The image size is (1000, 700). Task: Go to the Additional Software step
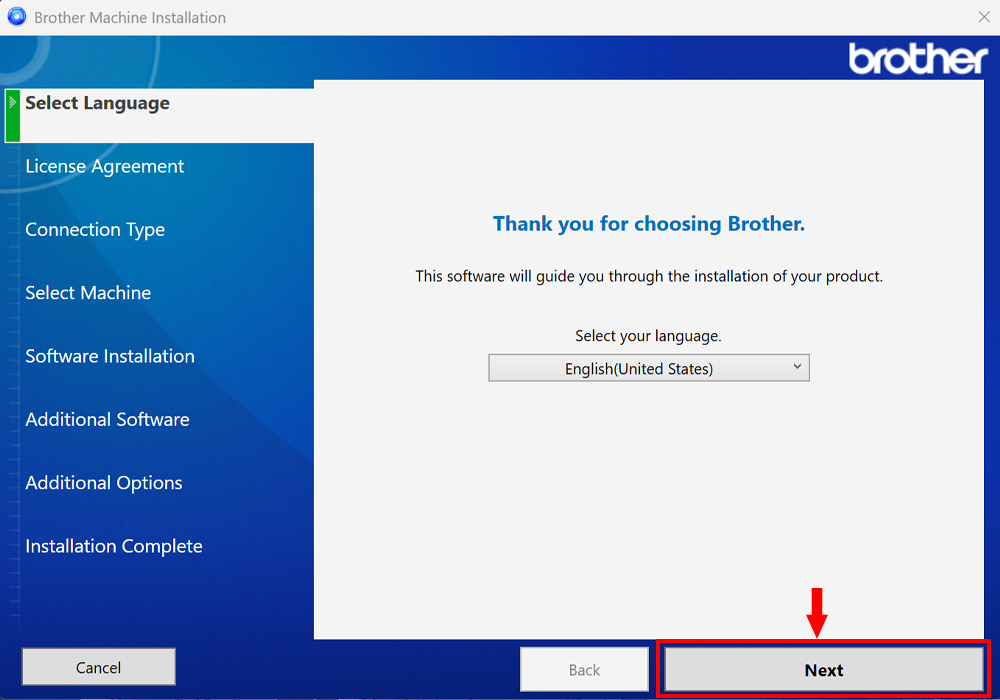click(107, 419)
